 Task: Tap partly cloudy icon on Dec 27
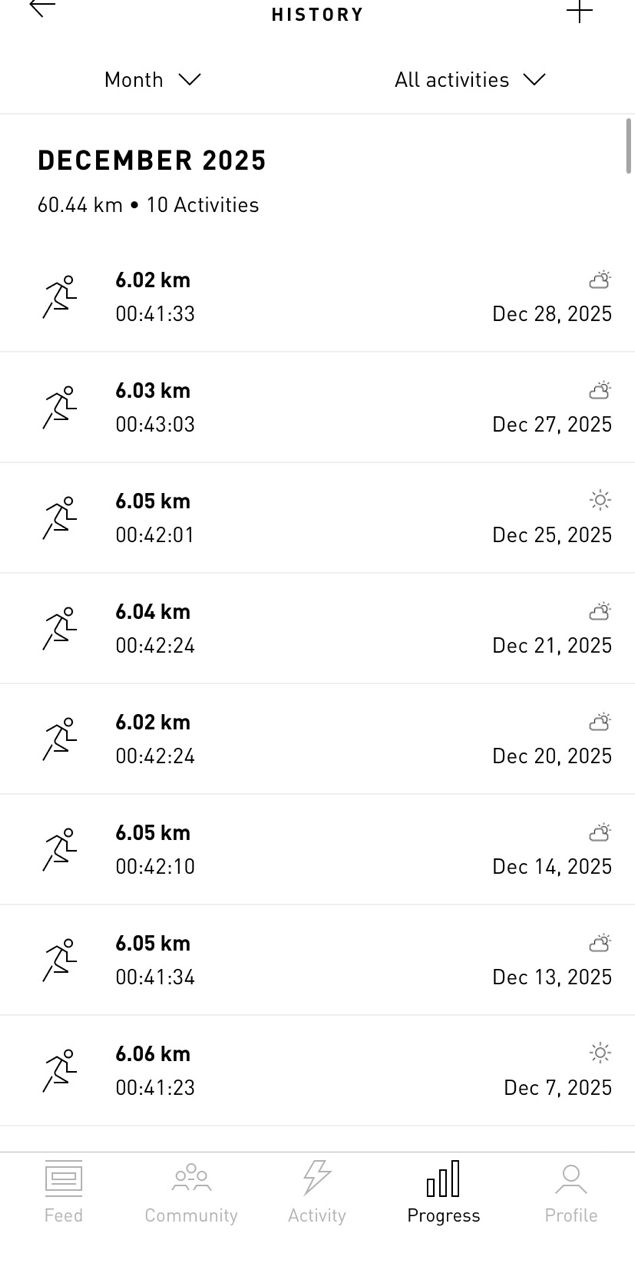coord(600,389)
